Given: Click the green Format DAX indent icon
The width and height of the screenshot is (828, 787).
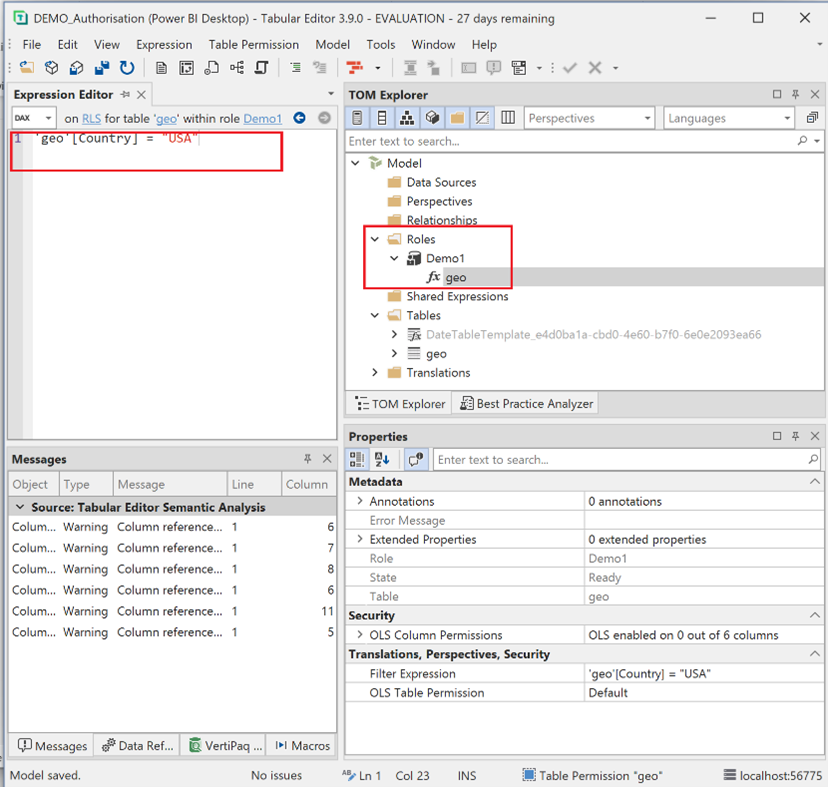Looking at the screenshot, I should [x=296, y=68].
